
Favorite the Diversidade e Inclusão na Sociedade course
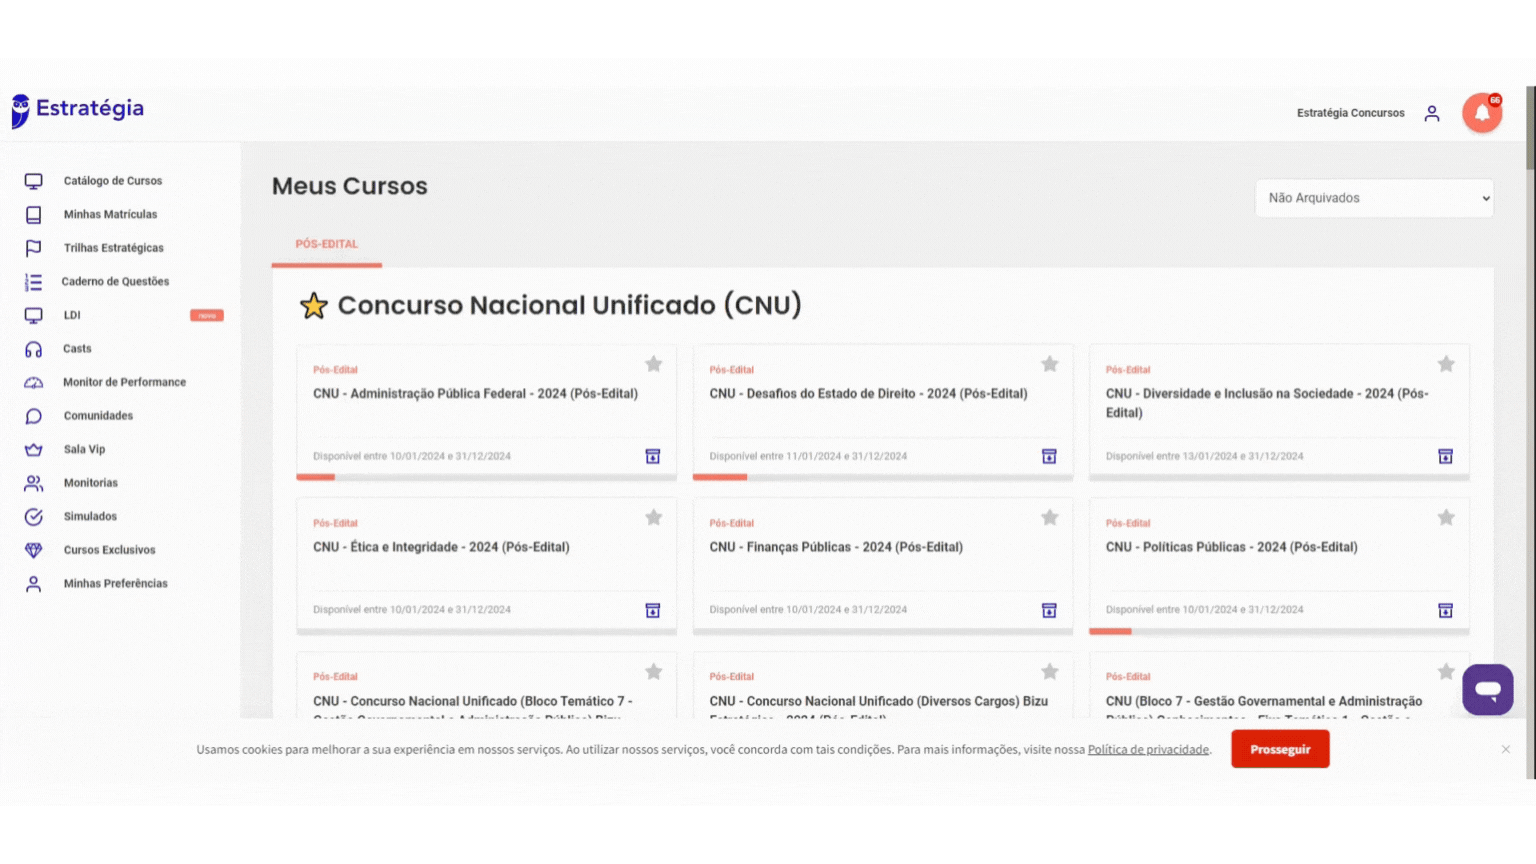click(1446, 364)
